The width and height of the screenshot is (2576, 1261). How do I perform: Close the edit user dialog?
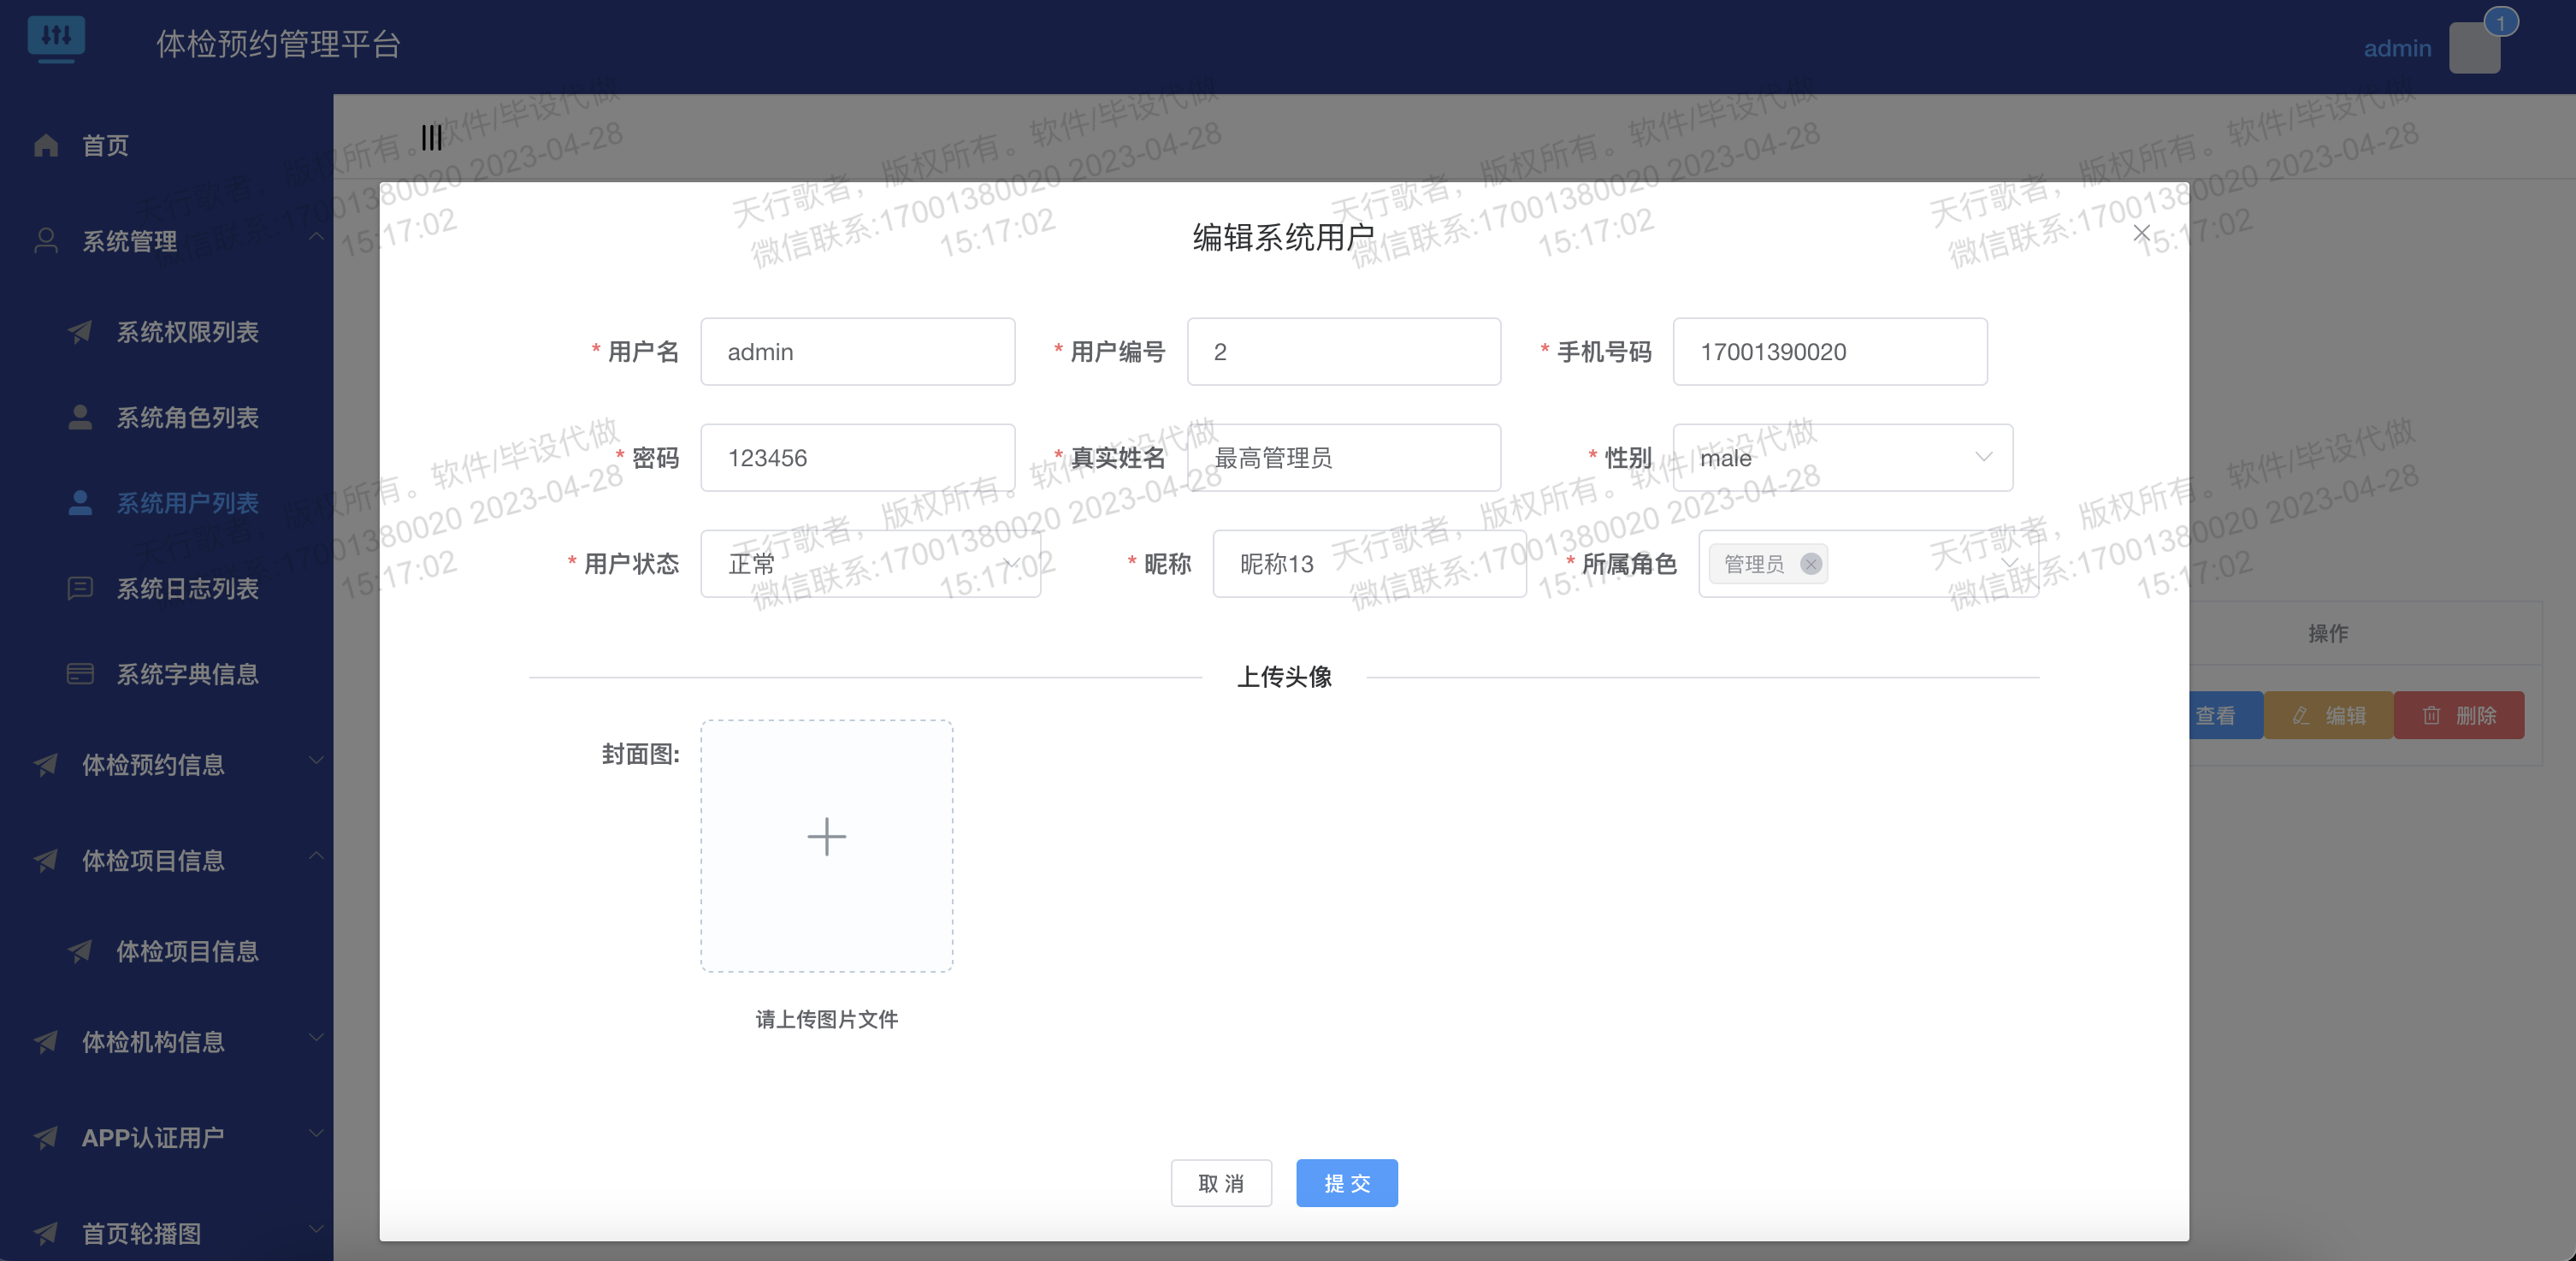[x=2141, y=234]
